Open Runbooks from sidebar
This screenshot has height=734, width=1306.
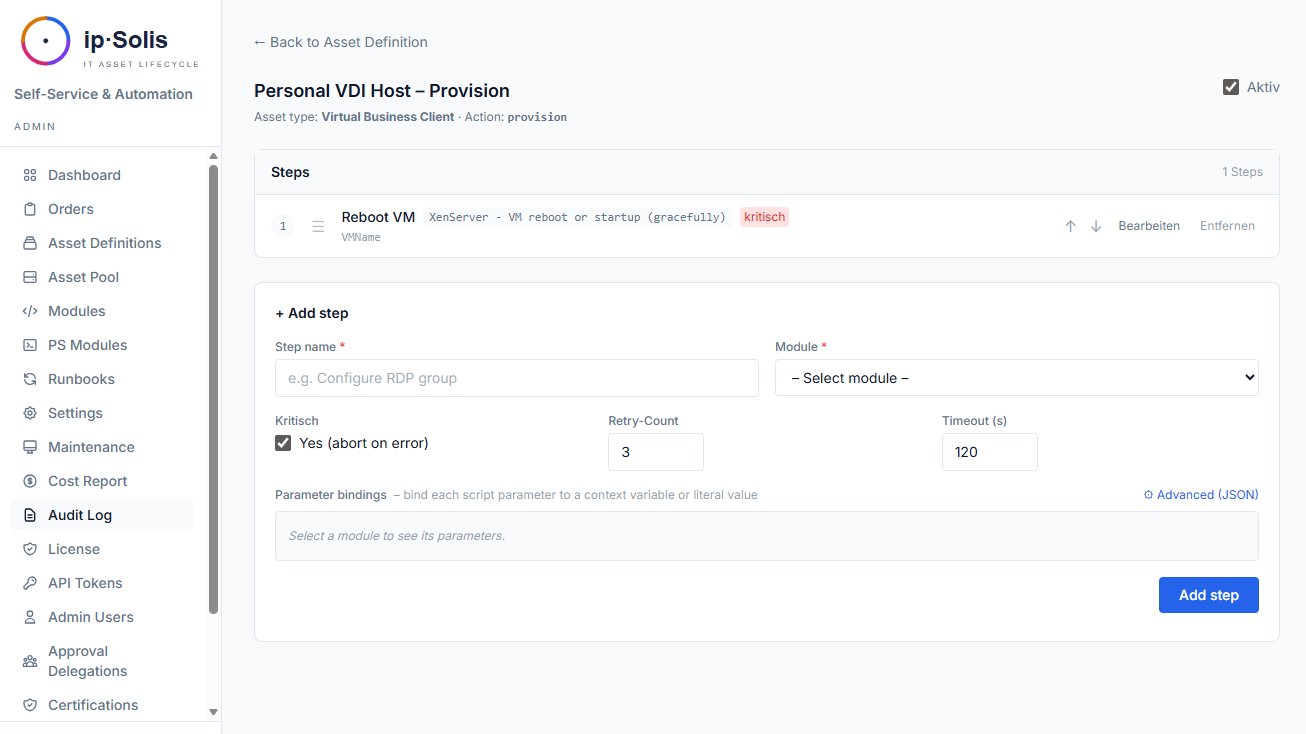(x=102, y=379)
